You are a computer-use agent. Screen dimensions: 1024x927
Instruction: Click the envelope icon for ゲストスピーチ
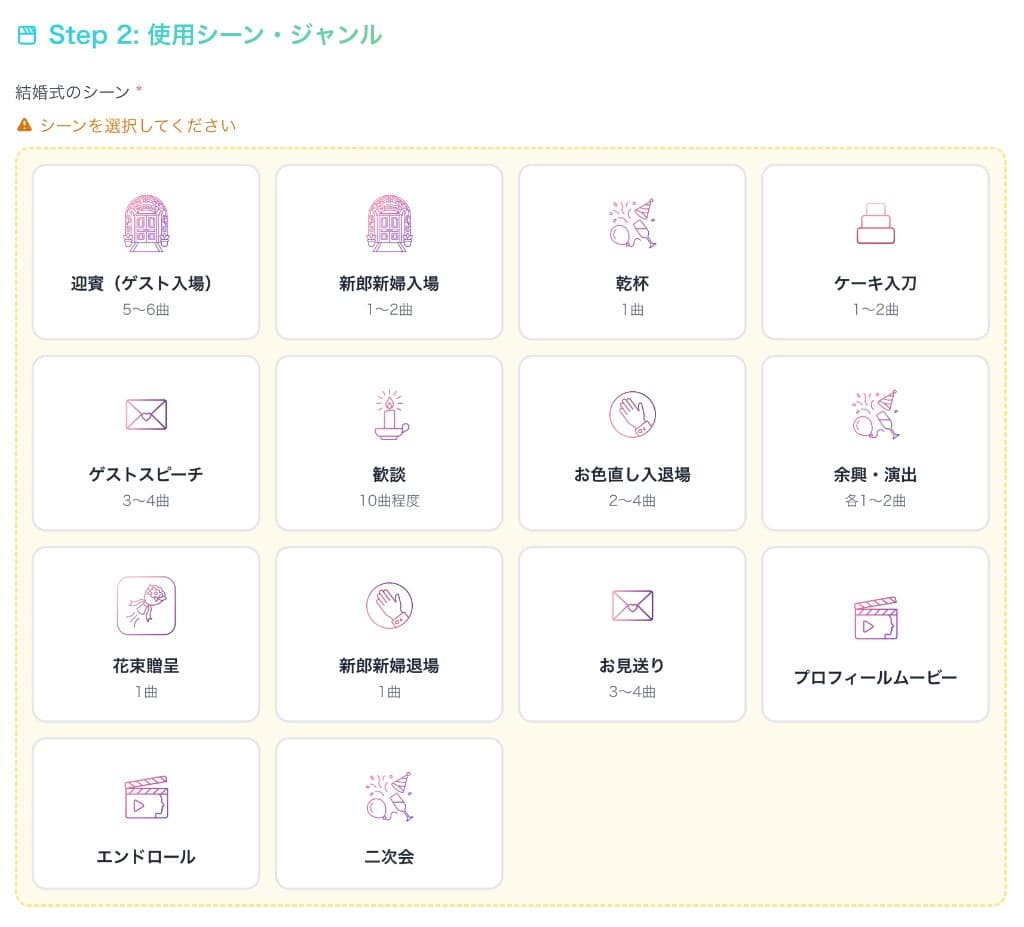pyautogui.click(x=145, y=414)
